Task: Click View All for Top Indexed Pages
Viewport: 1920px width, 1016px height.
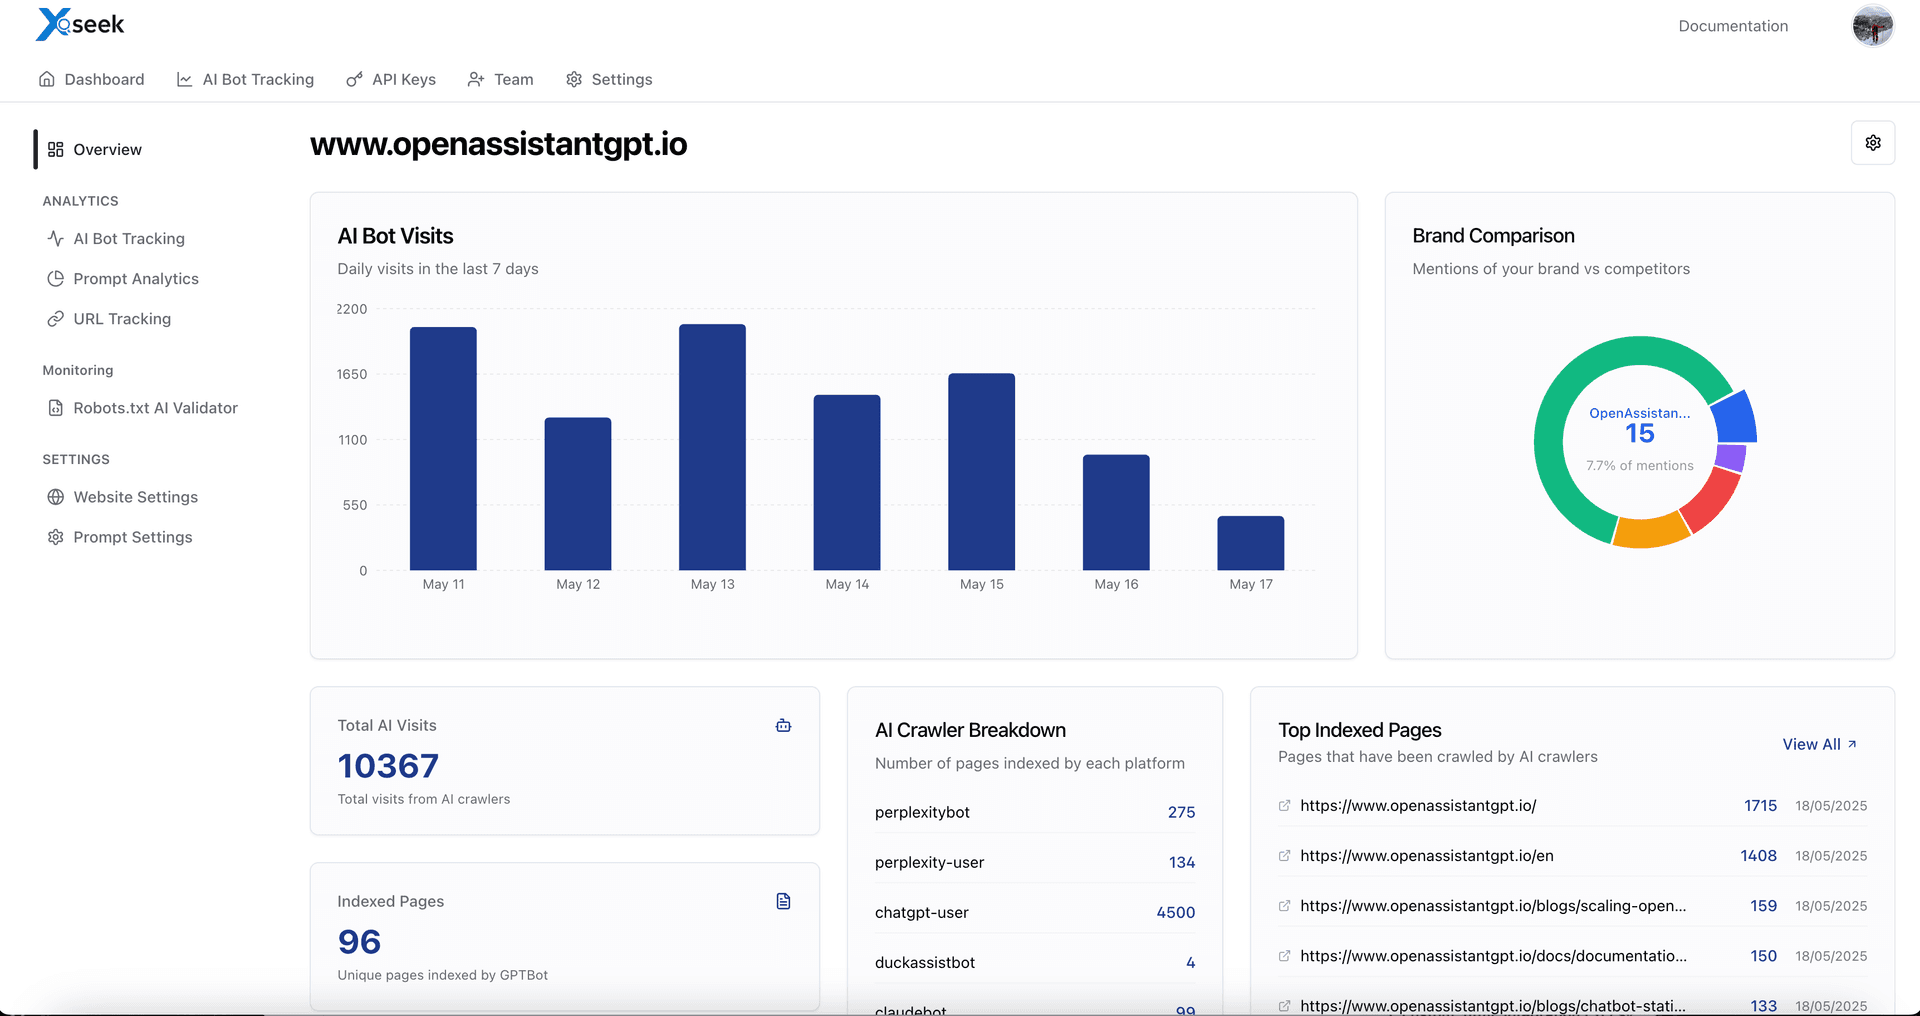Action: (x=1819, y=745)
